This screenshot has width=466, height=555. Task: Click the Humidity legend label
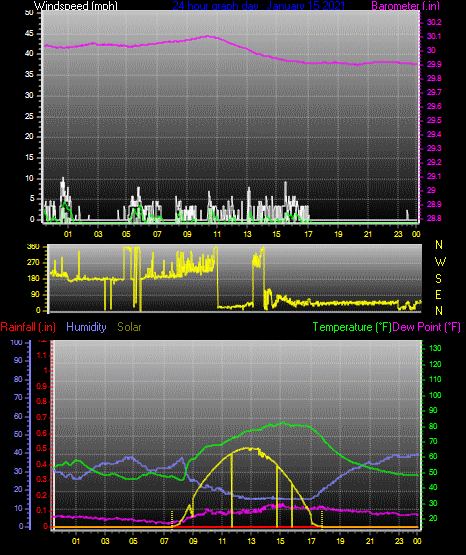tap(86, 327)
